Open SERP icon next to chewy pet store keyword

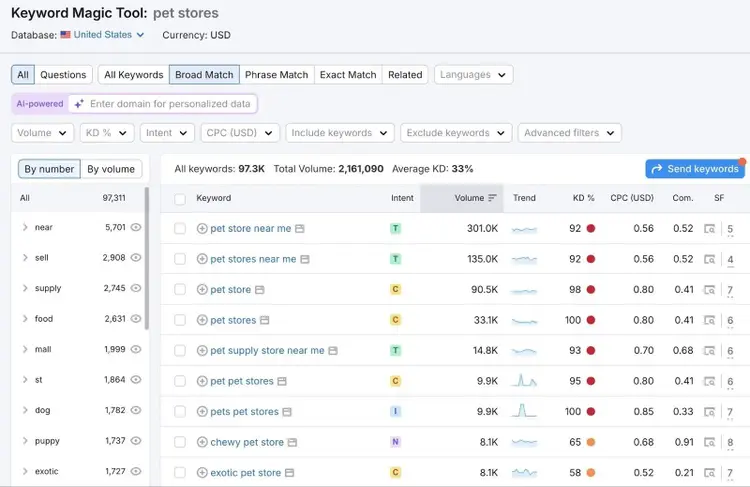click(292, 443)
